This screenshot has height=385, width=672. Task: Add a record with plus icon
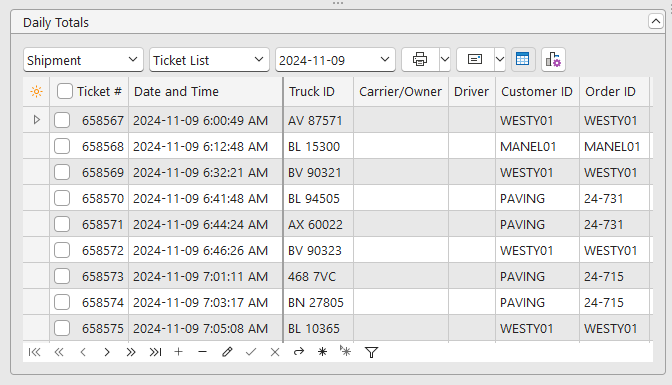[179, 352]
